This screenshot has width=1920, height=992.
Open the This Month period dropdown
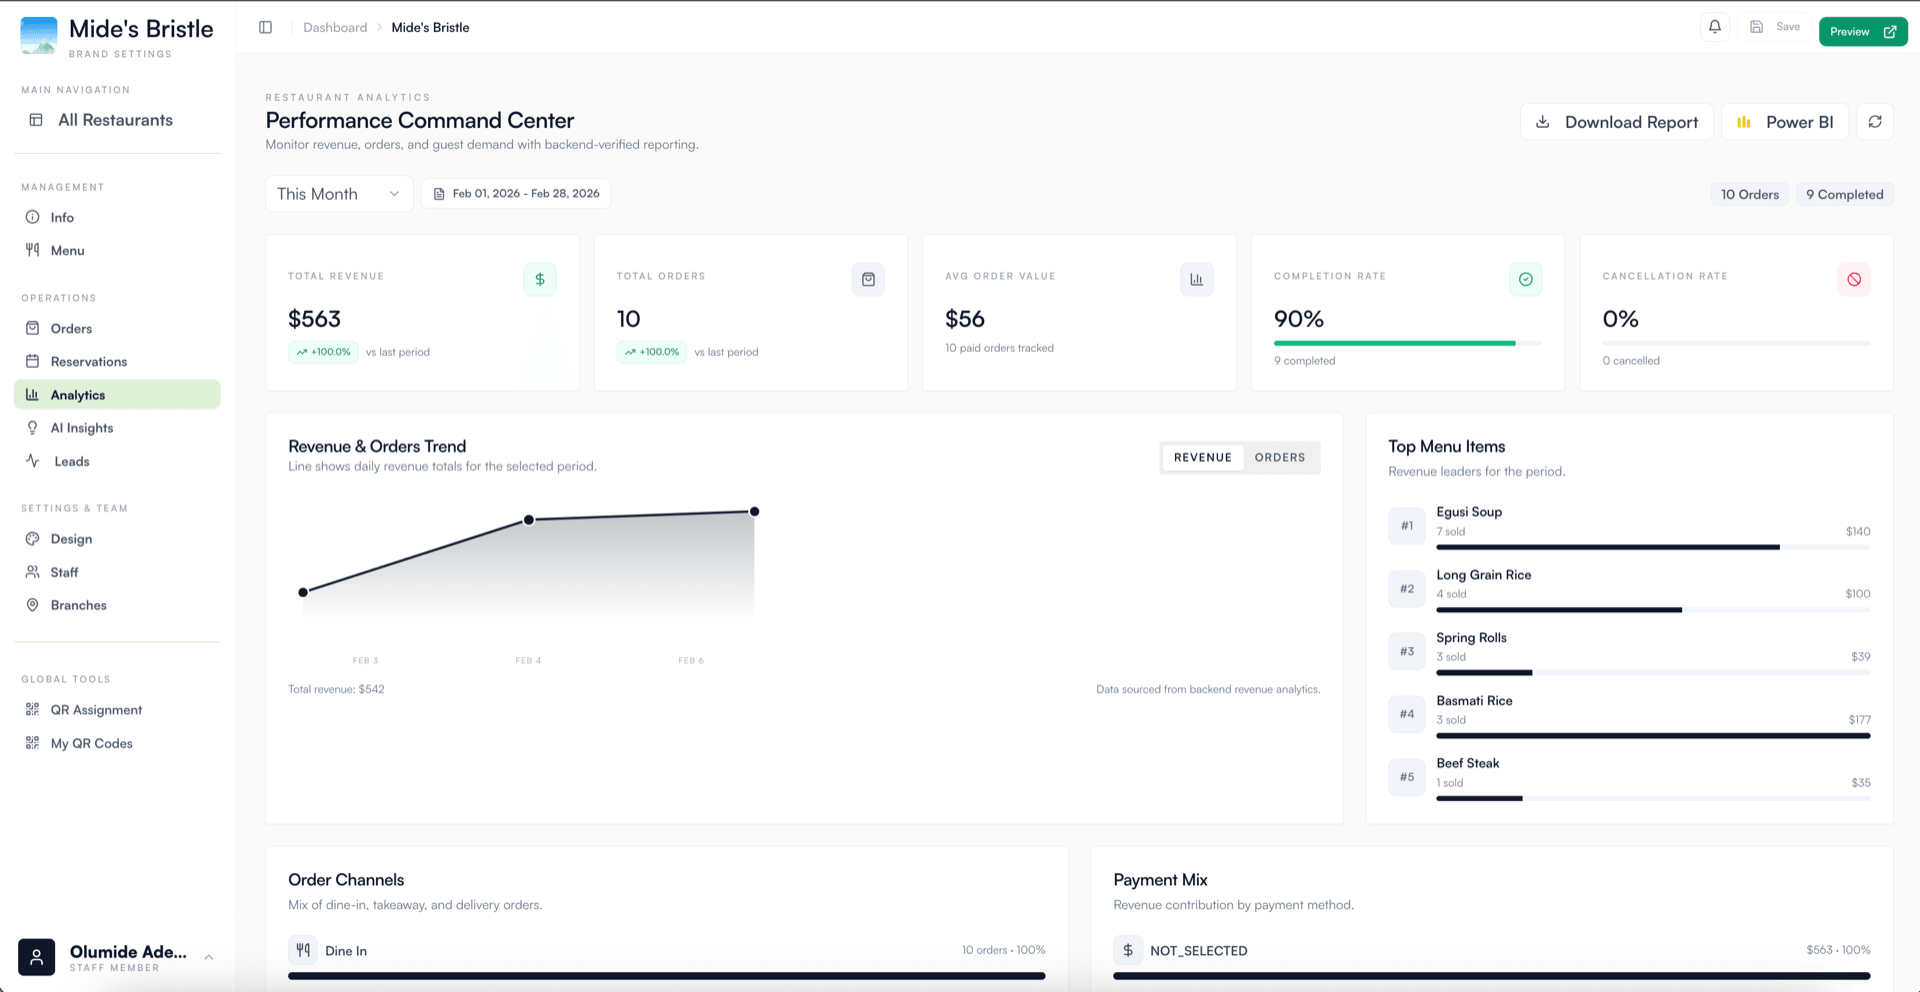coord(338,193)
